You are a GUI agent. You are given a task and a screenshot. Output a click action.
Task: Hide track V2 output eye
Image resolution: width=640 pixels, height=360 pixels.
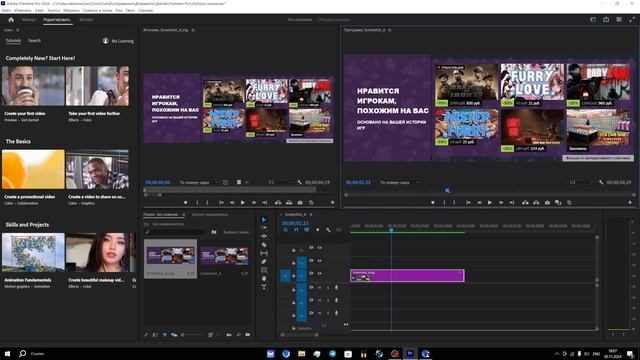pos(320,260)
